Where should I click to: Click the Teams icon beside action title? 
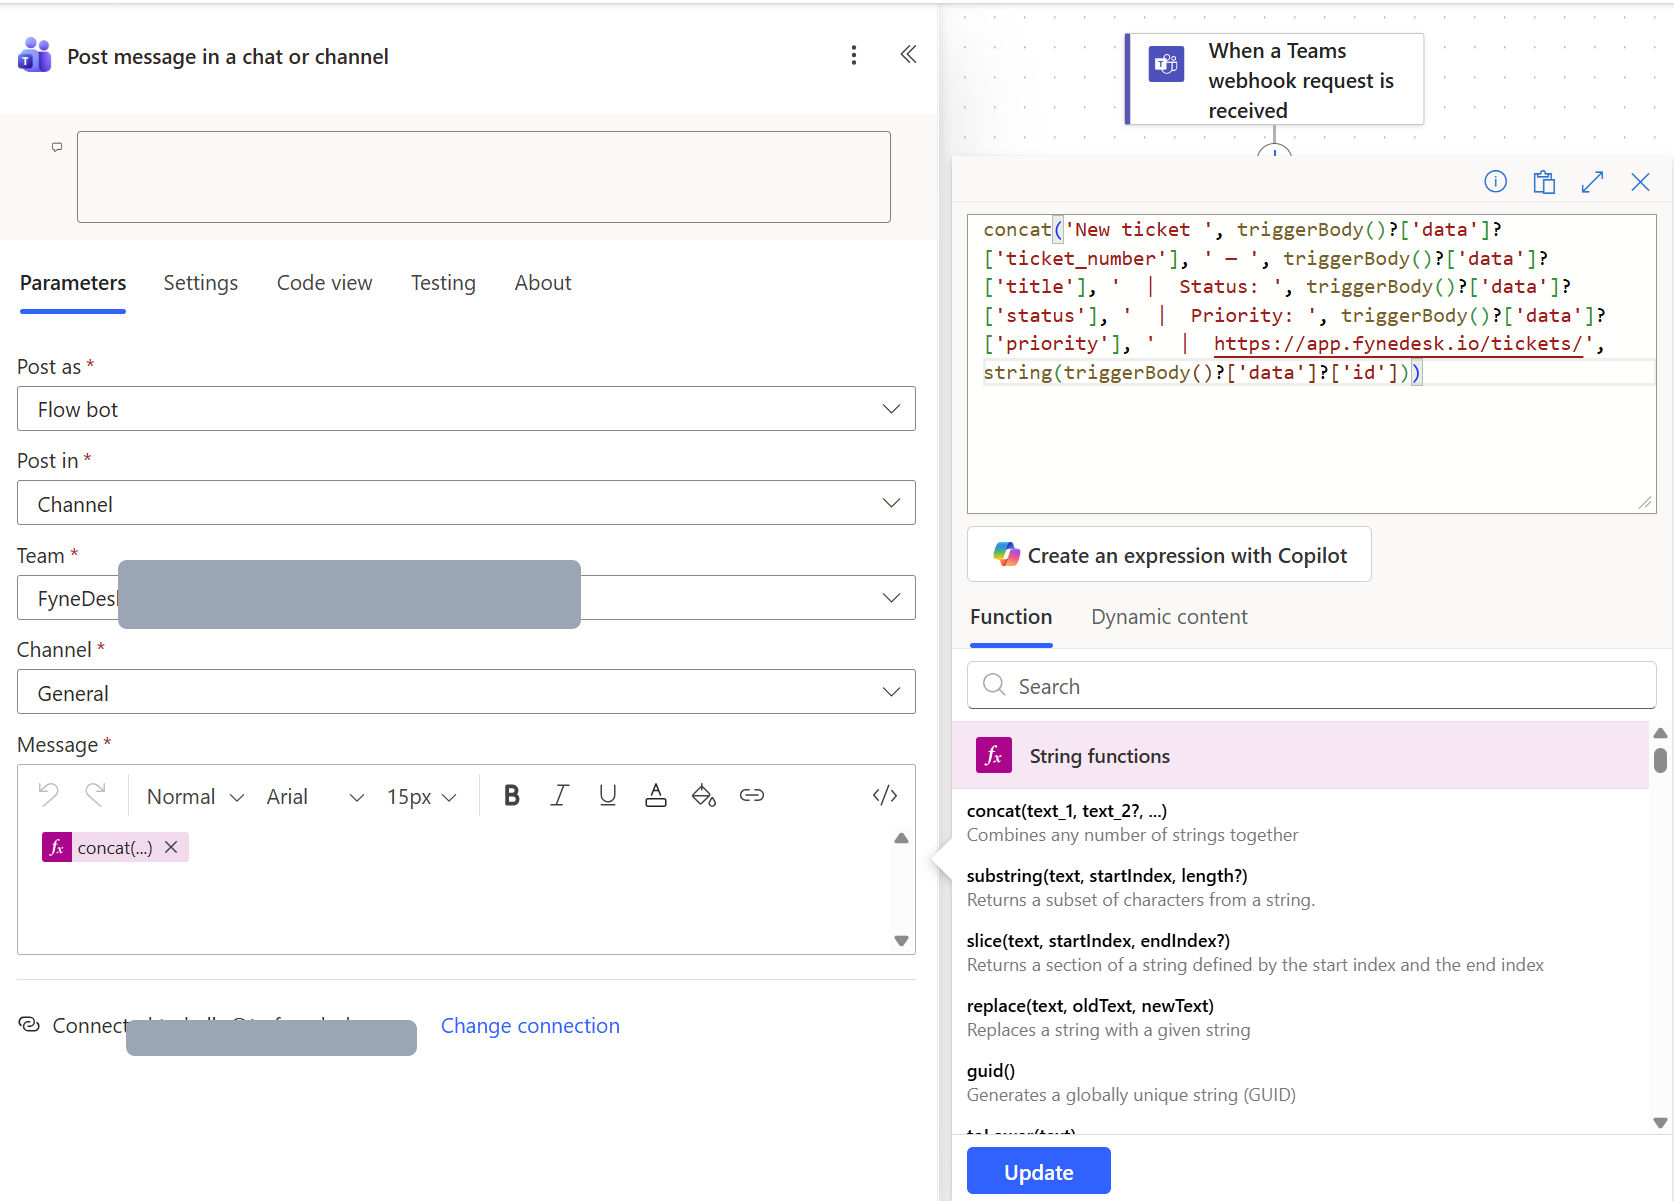click(35, 56)
